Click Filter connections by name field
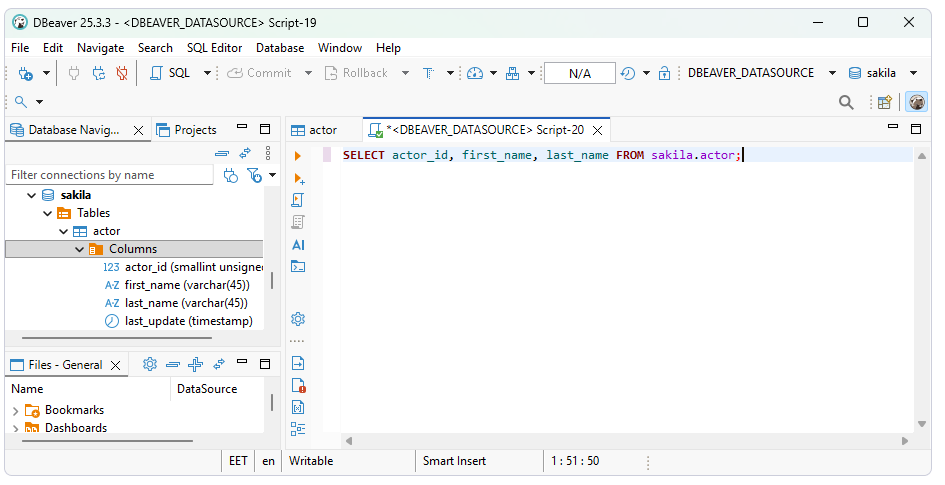Image resolution: width=945 pixels, height=485 pixels. coord(110,175)
